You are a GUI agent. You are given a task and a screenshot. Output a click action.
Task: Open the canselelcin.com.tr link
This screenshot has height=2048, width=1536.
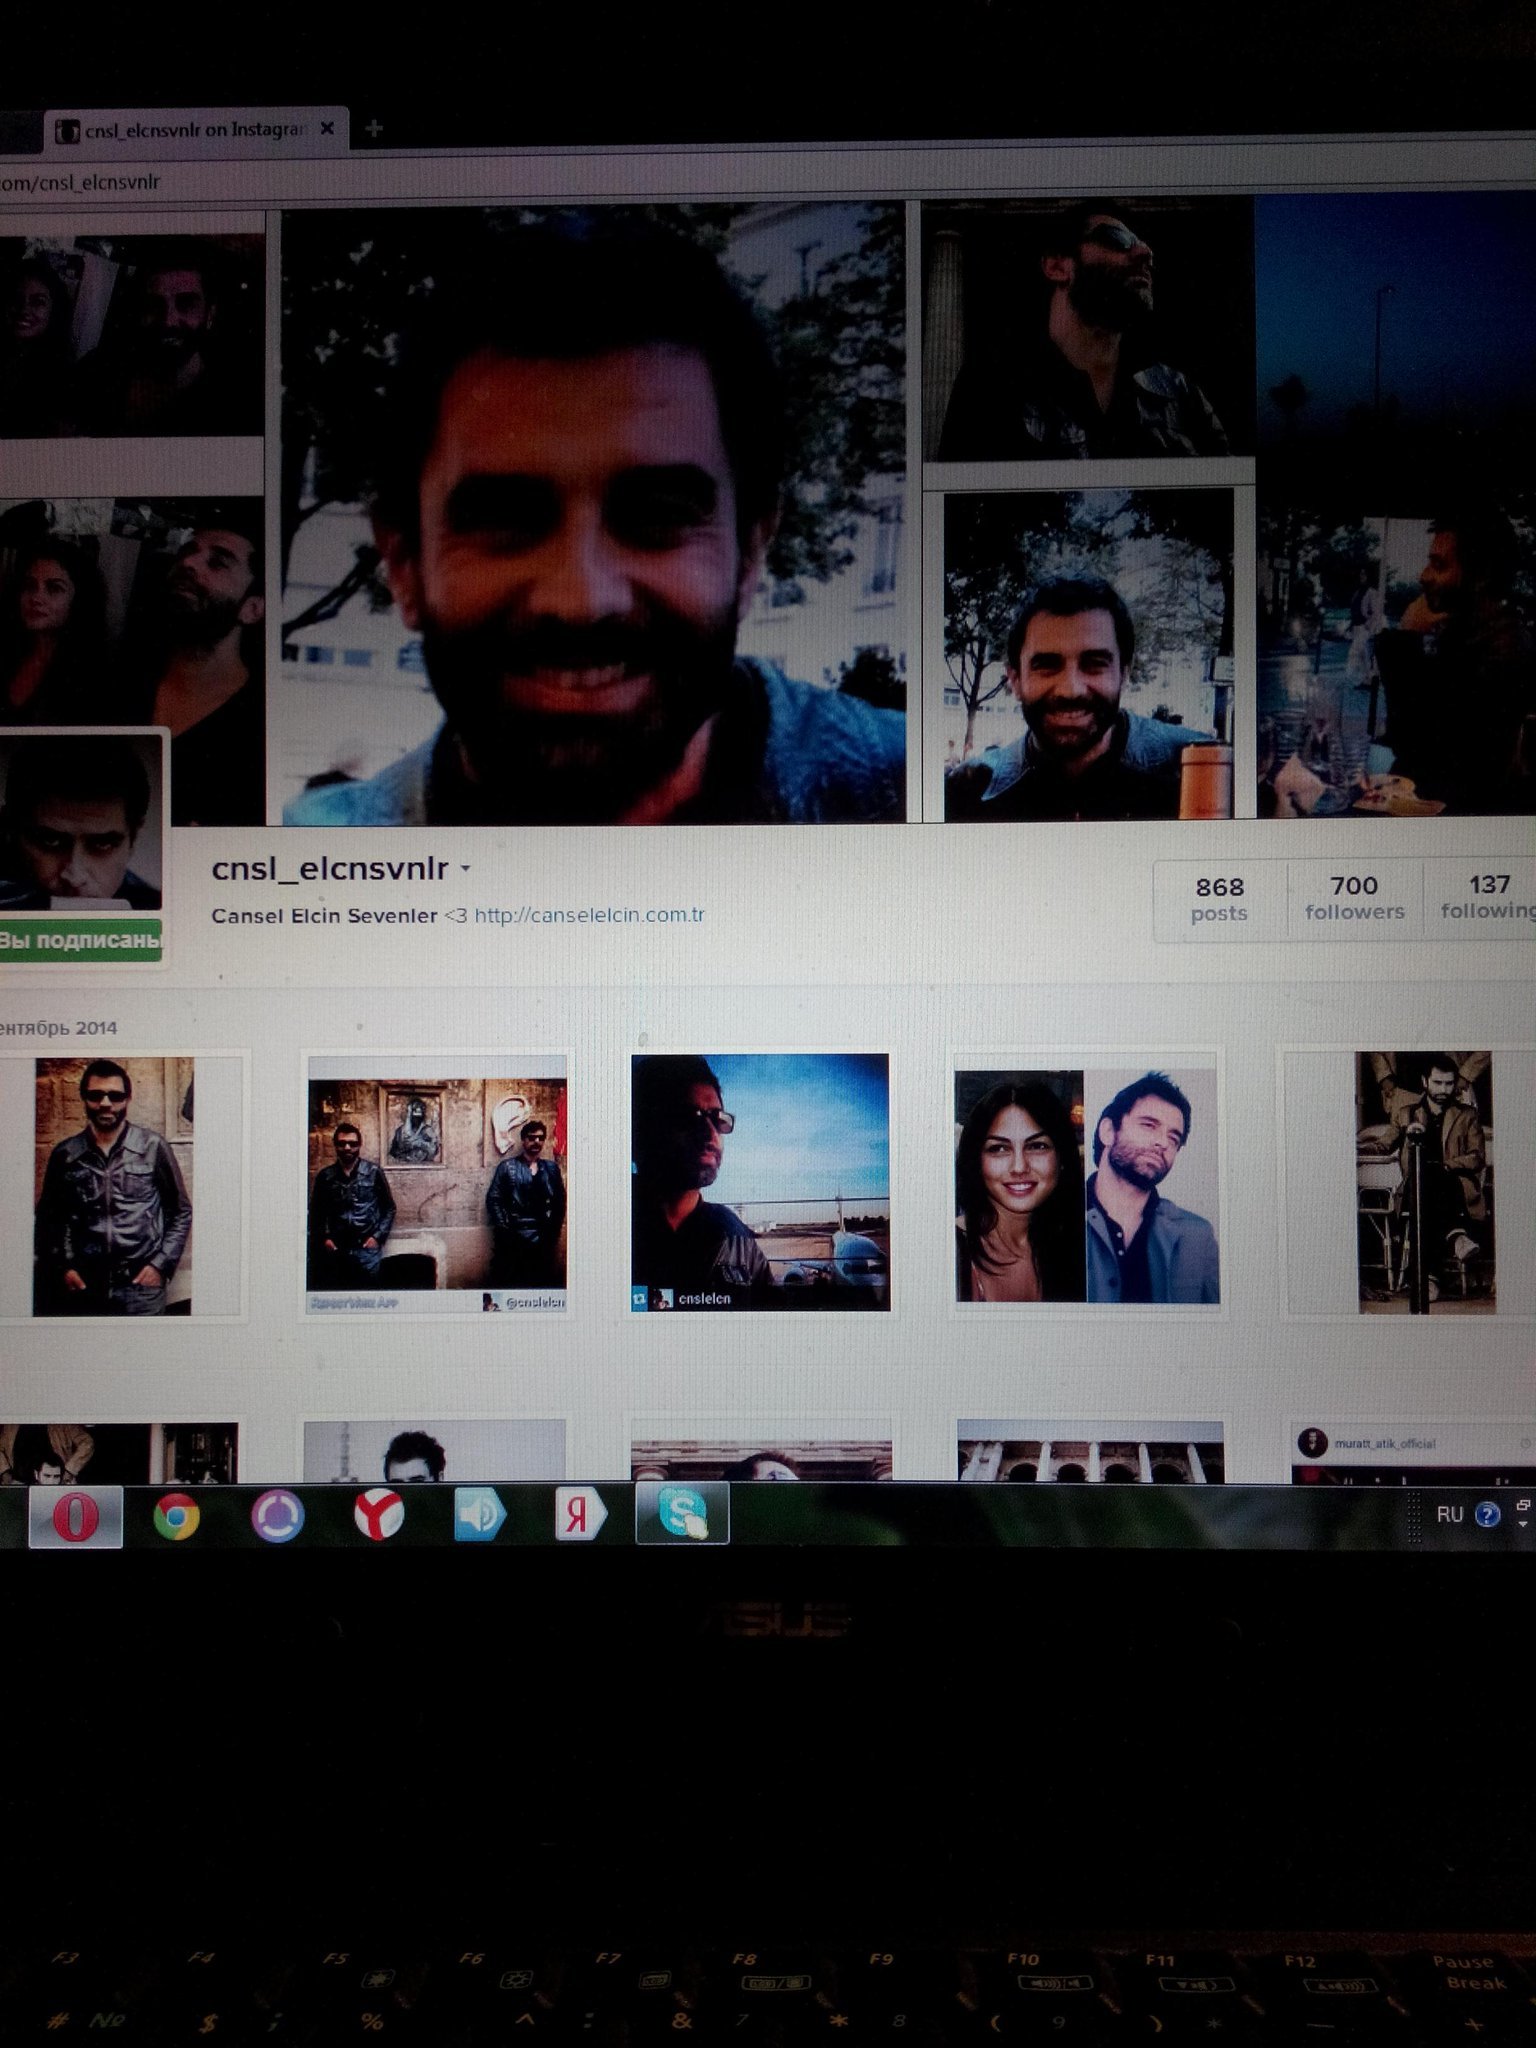[589, 915]
